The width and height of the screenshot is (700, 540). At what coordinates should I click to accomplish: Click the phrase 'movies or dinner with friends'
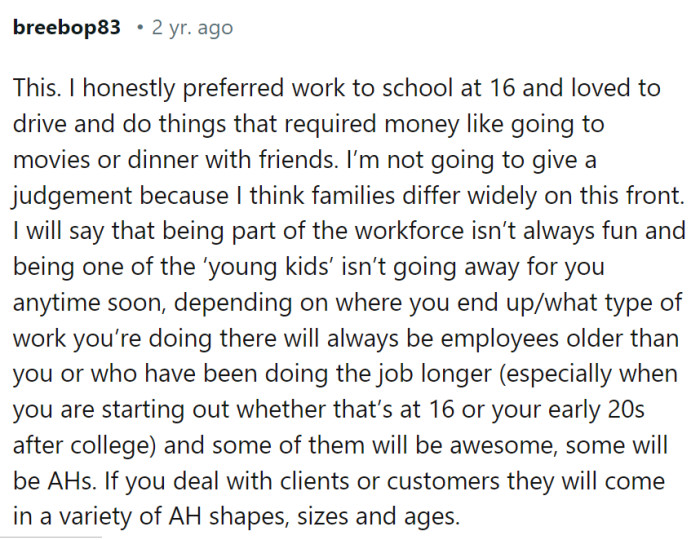175,159
